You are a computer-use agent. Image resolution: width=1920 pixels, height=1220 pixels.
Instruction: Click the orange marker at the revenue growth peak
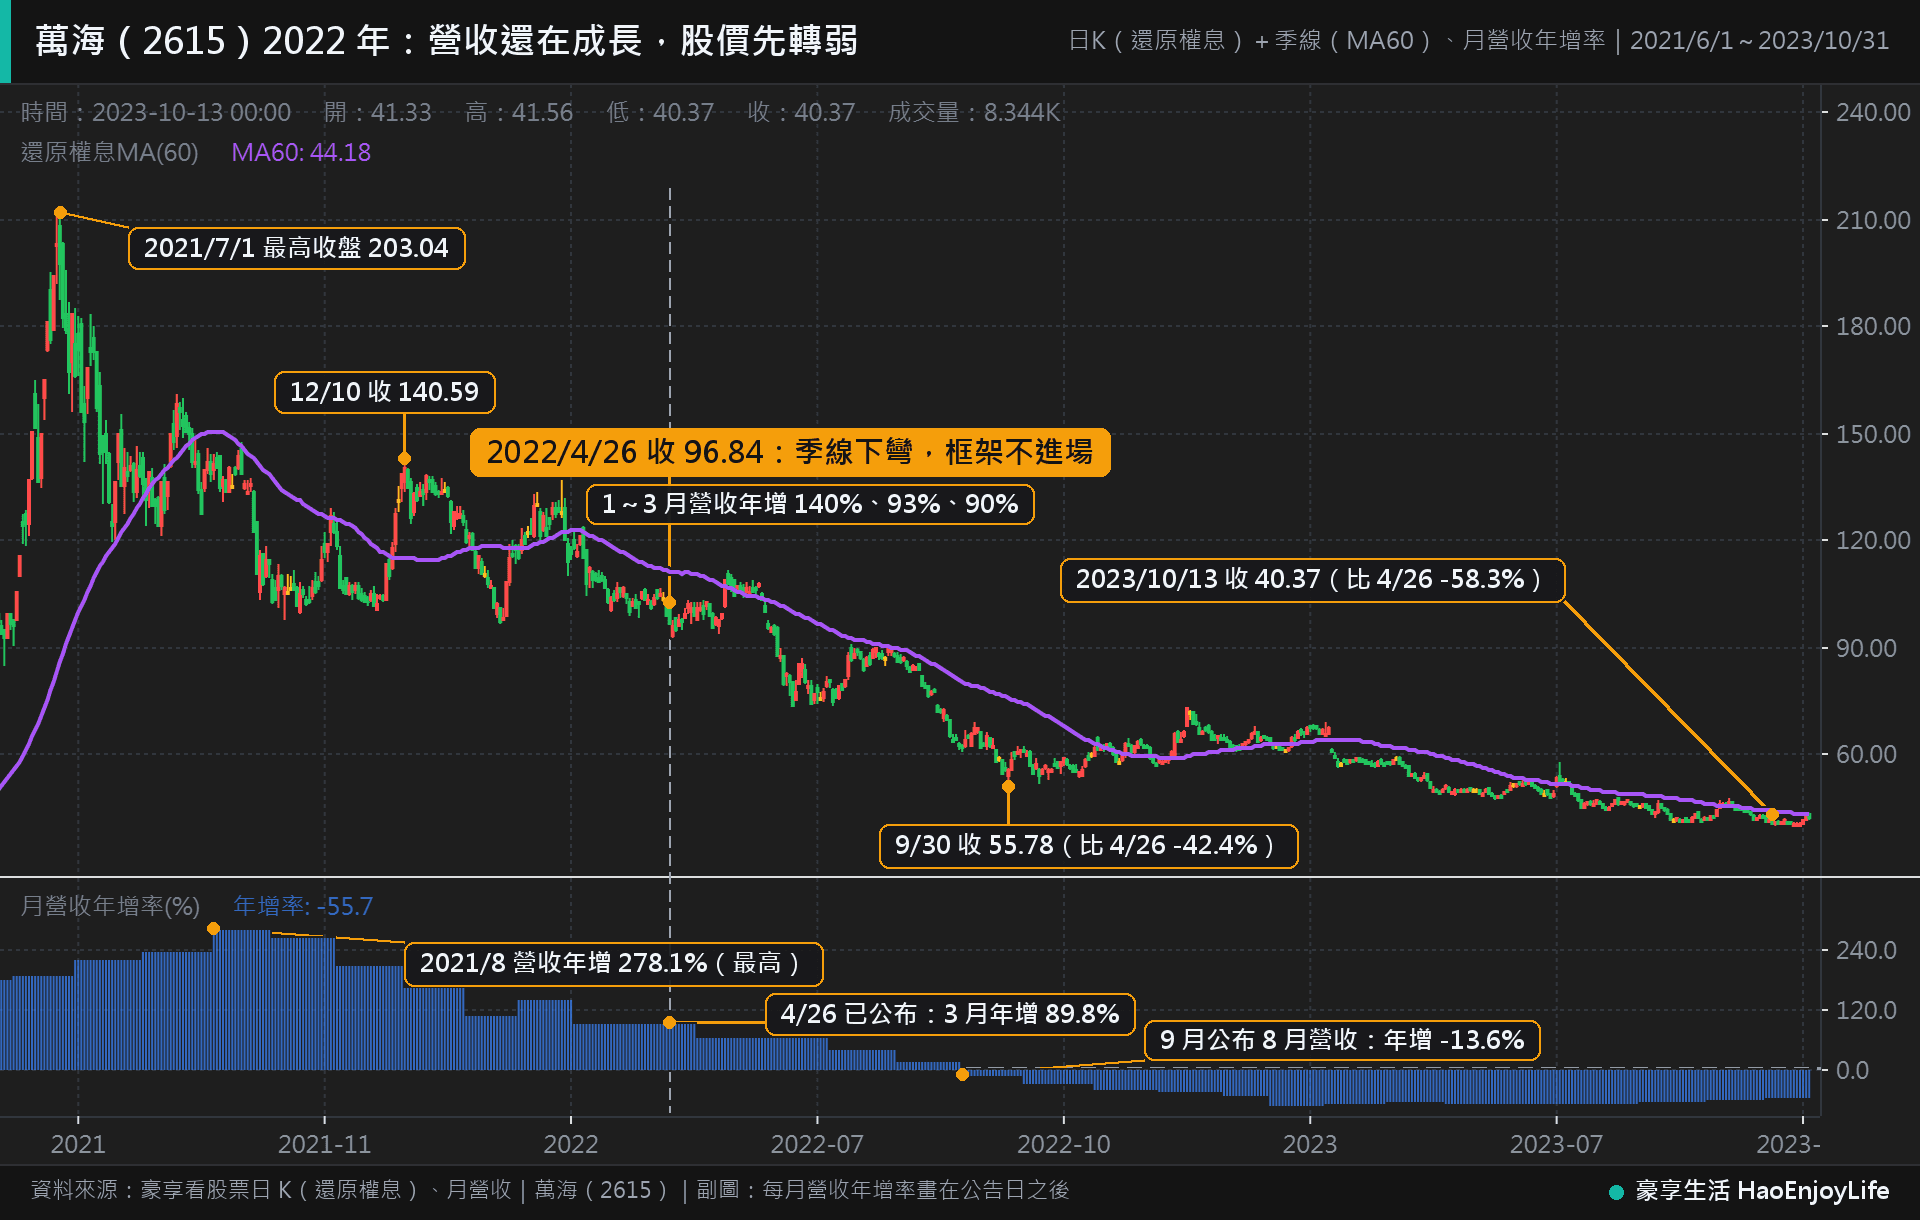tap(213, 929)
